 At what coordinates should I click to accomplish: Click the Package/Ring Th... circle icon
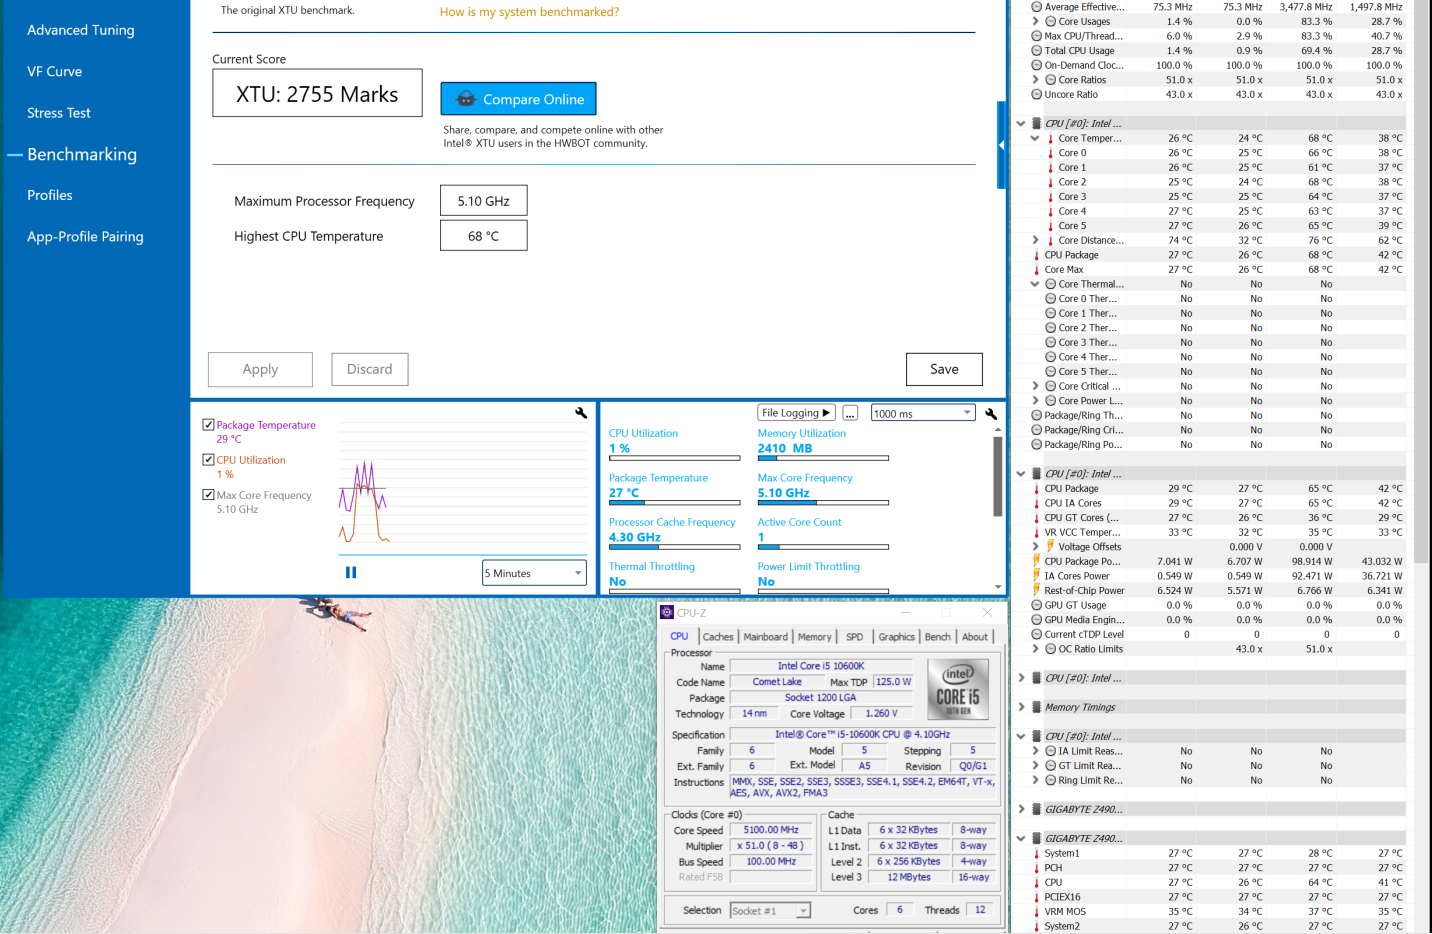tap(1037, 416)
